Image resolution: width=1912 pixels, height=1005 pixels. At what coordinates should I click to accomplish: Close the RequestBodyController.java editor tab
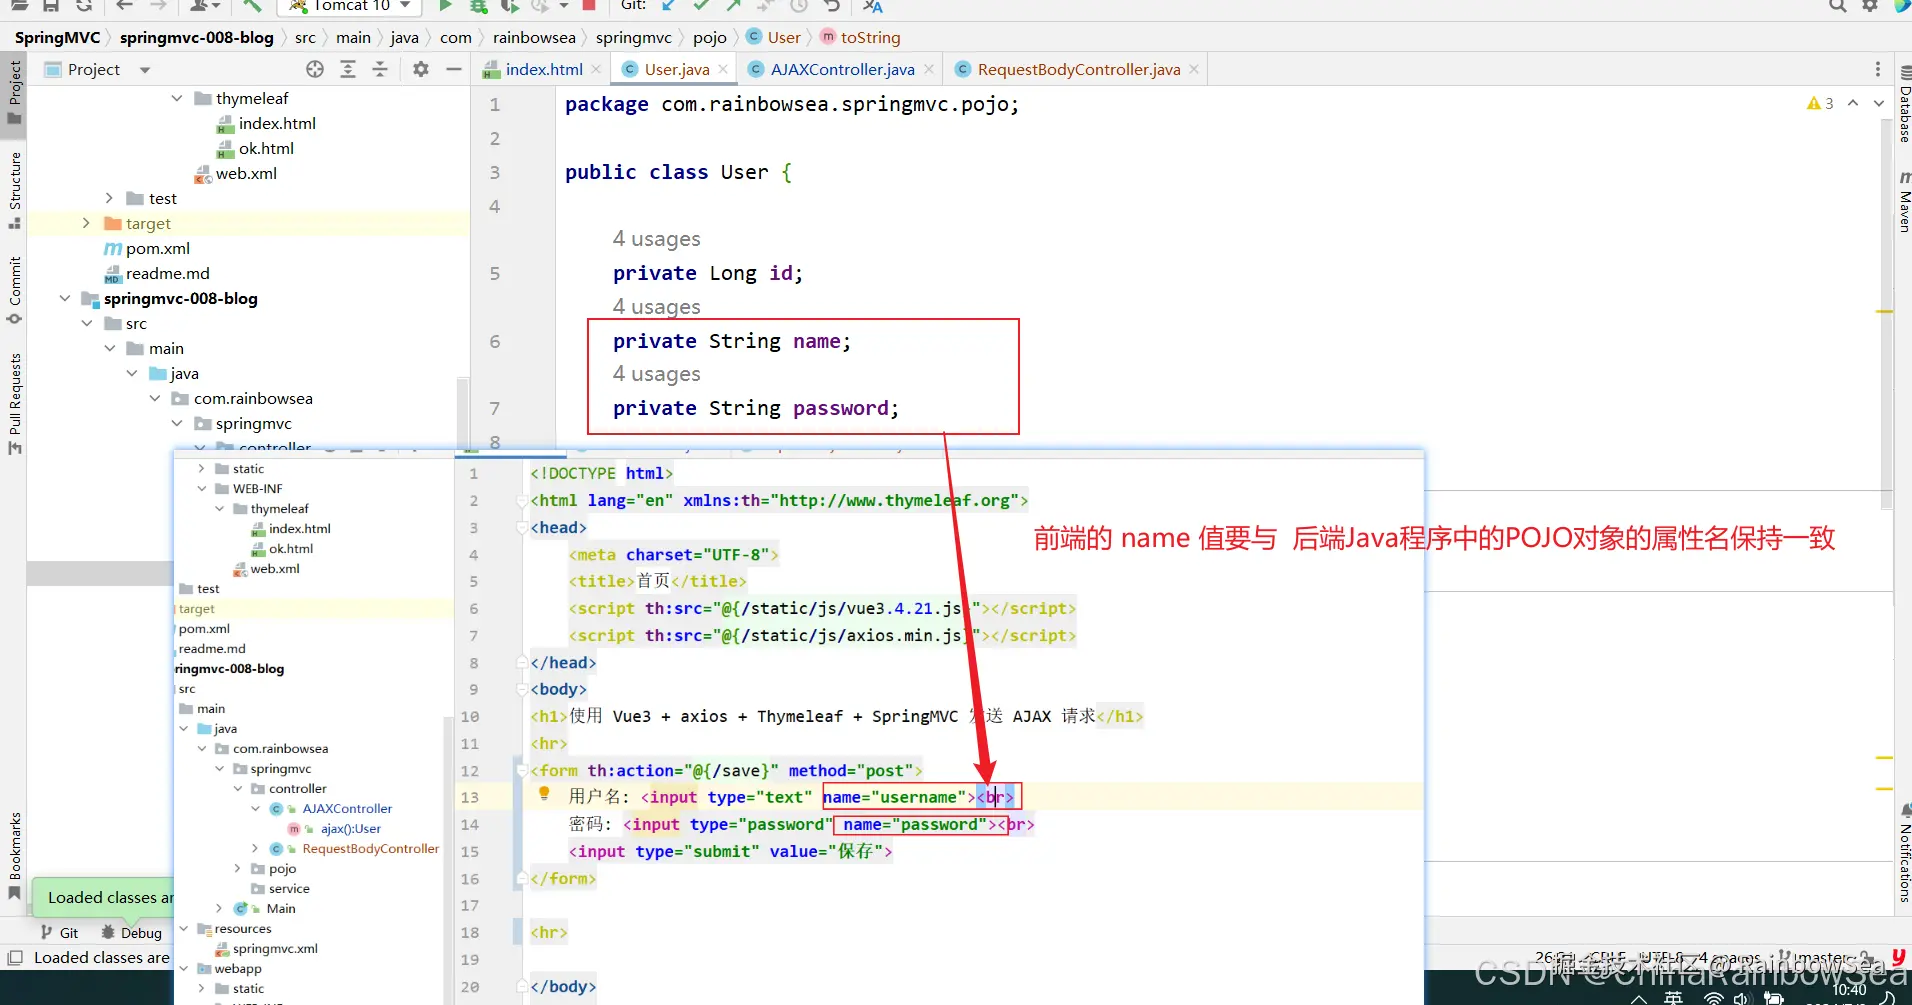(x=1194, y=69)
